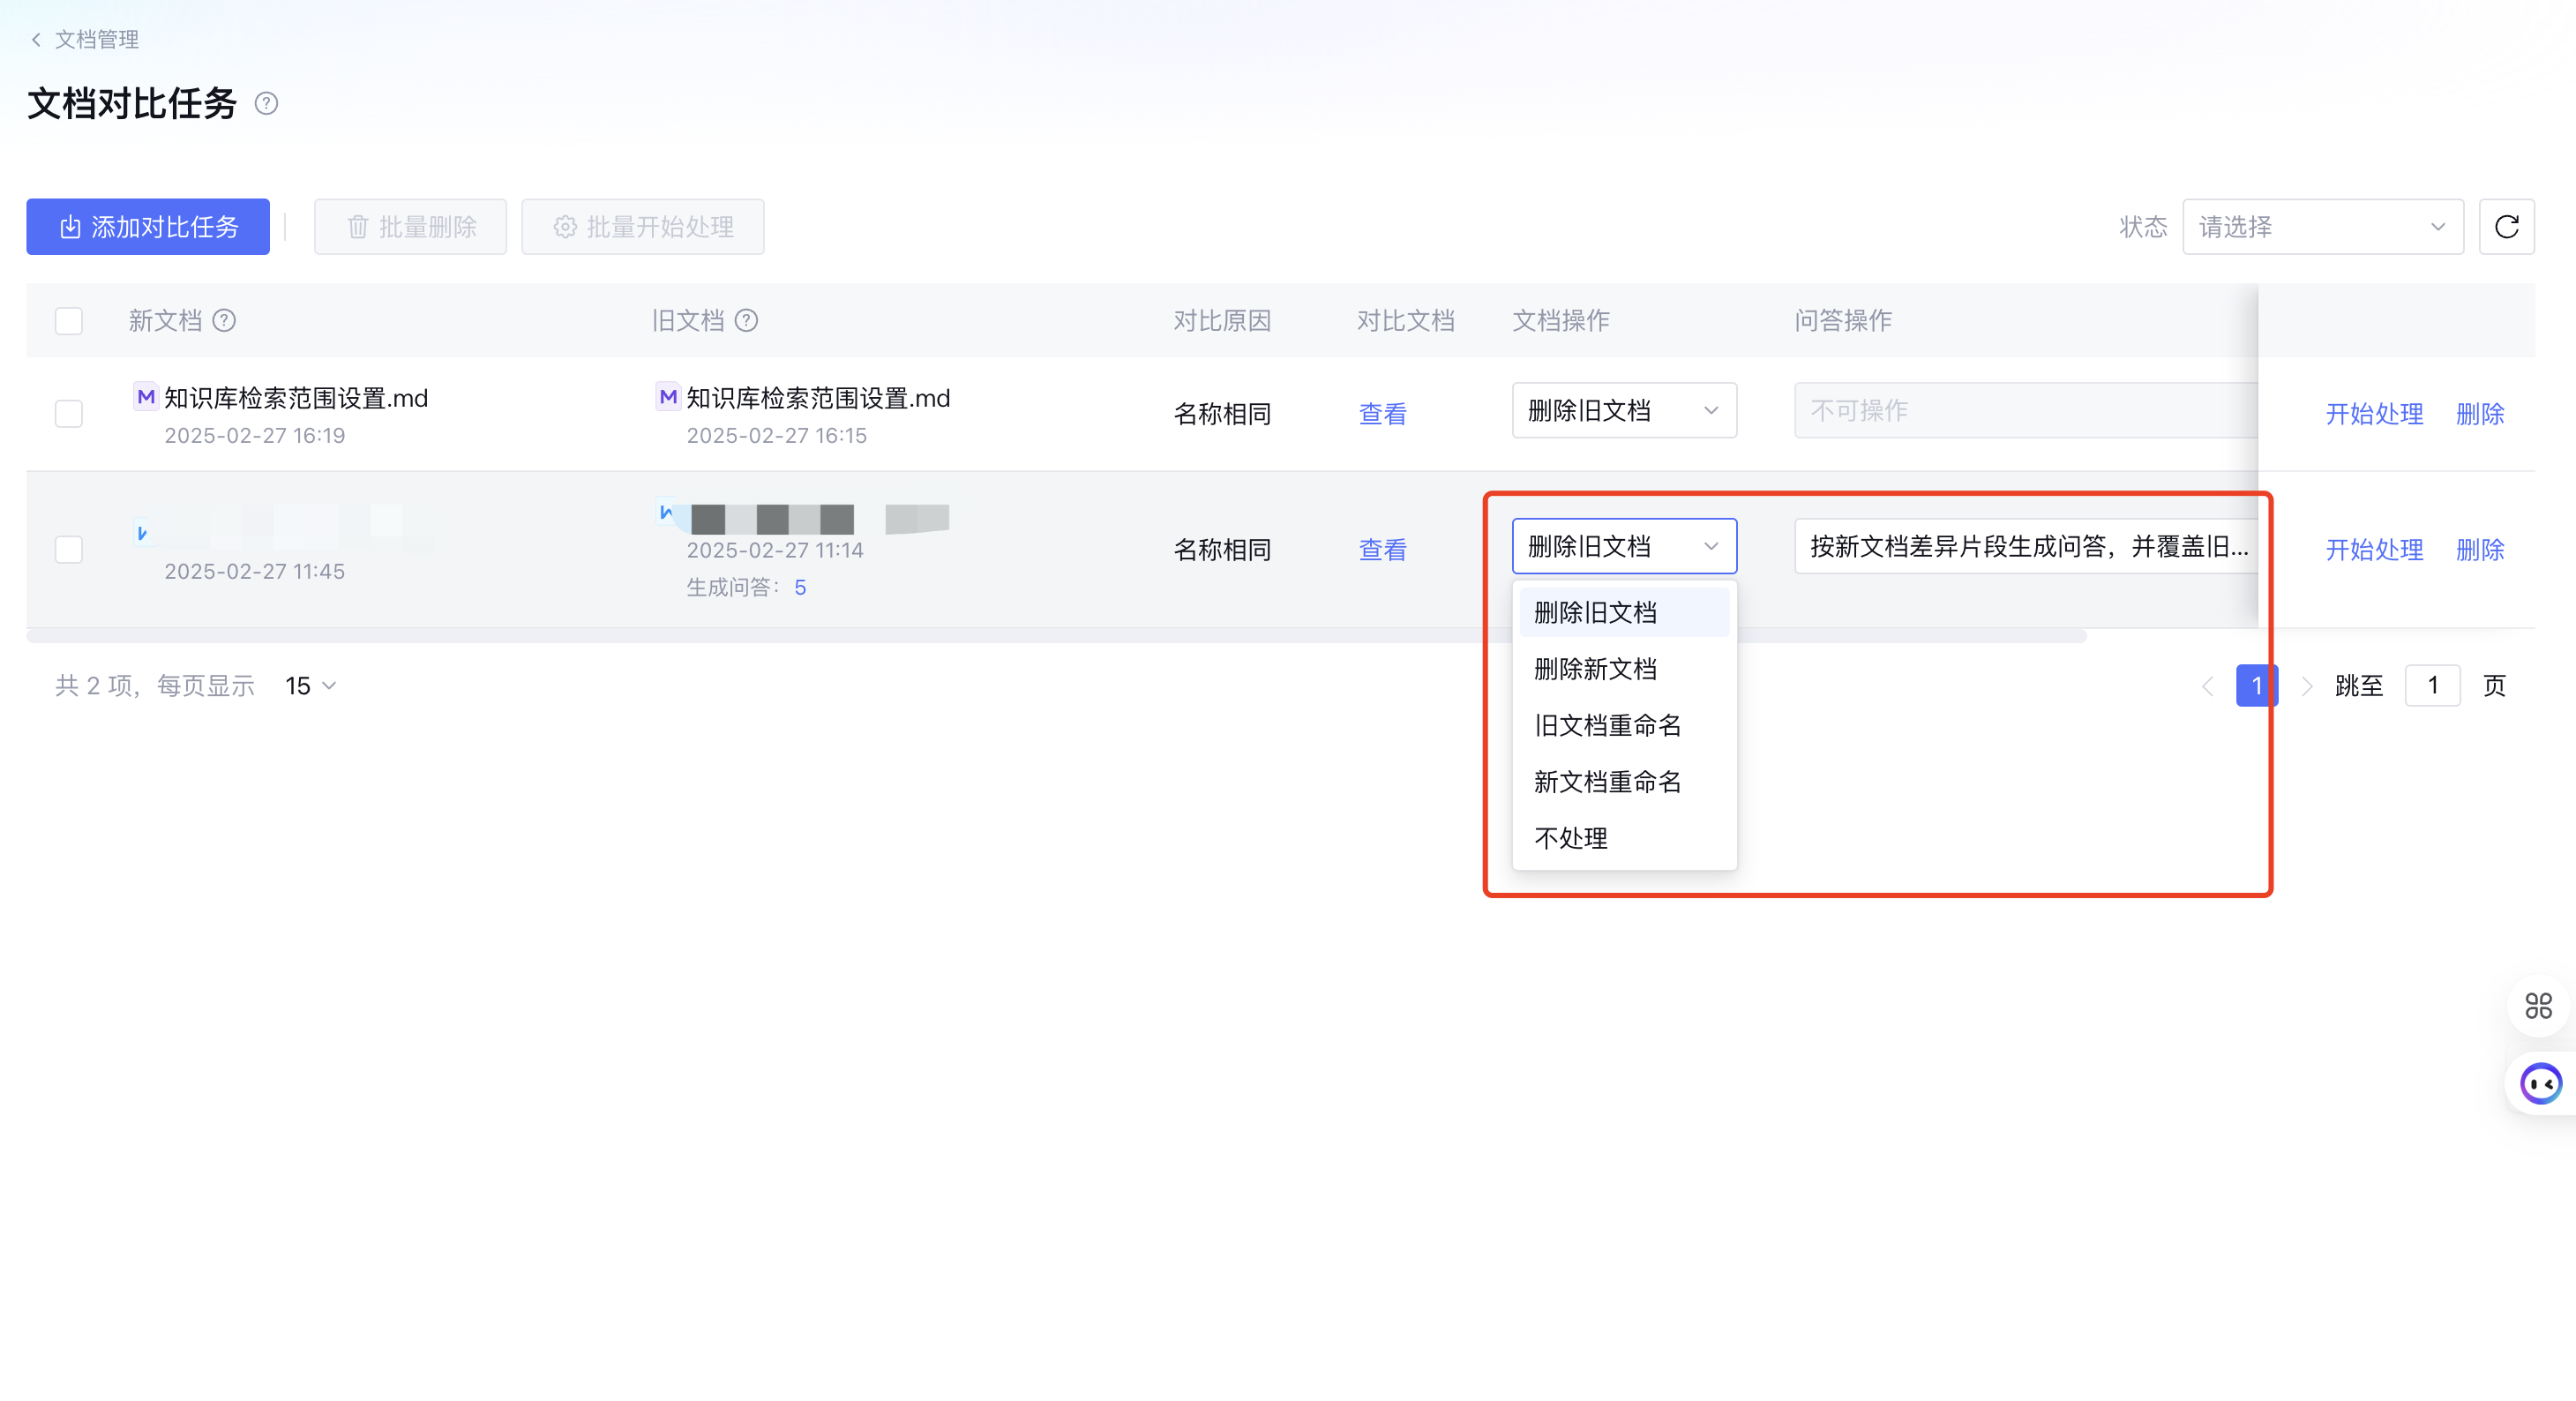
Task: Click the question mark icon next to 旧文档
Action: (x=746, y=321)
